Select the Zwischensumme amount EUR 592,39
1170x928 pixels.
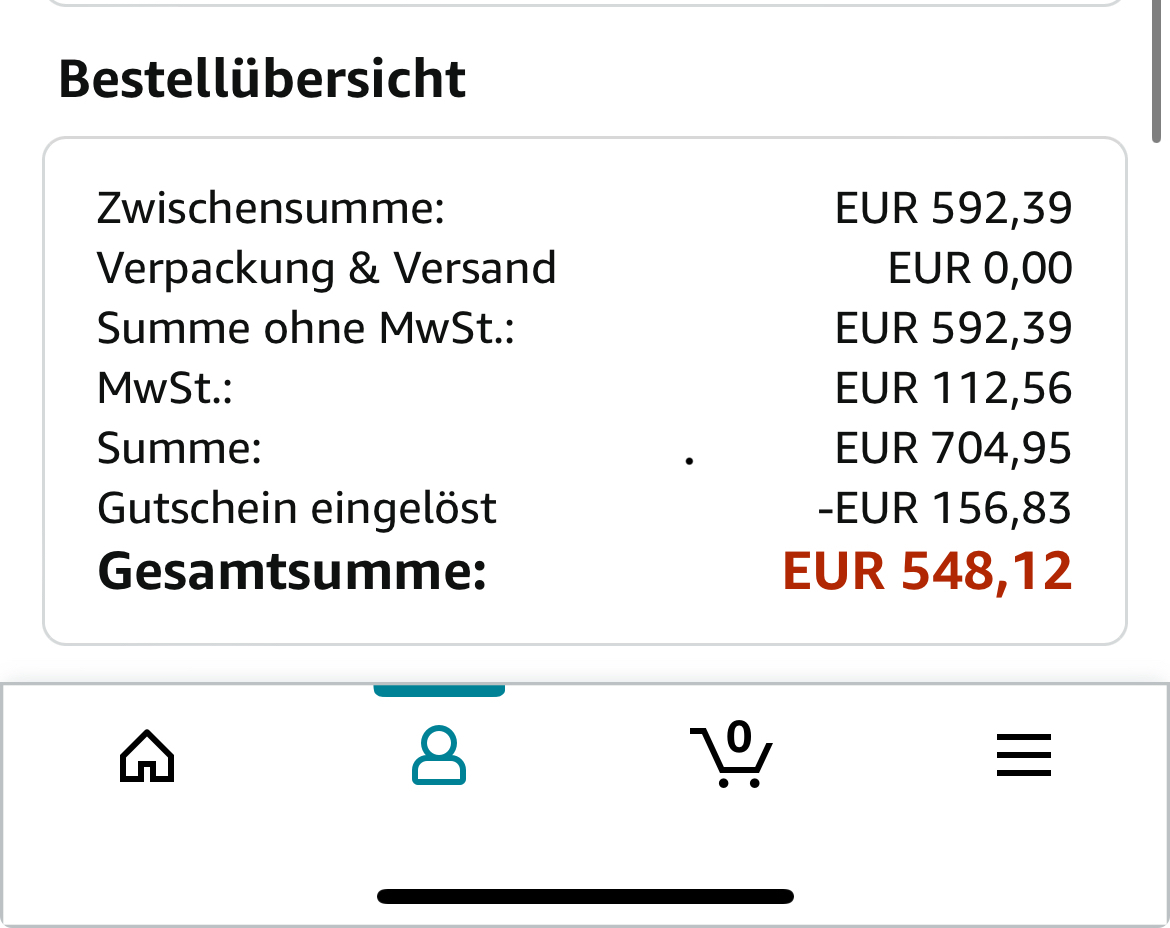point(953,207)
